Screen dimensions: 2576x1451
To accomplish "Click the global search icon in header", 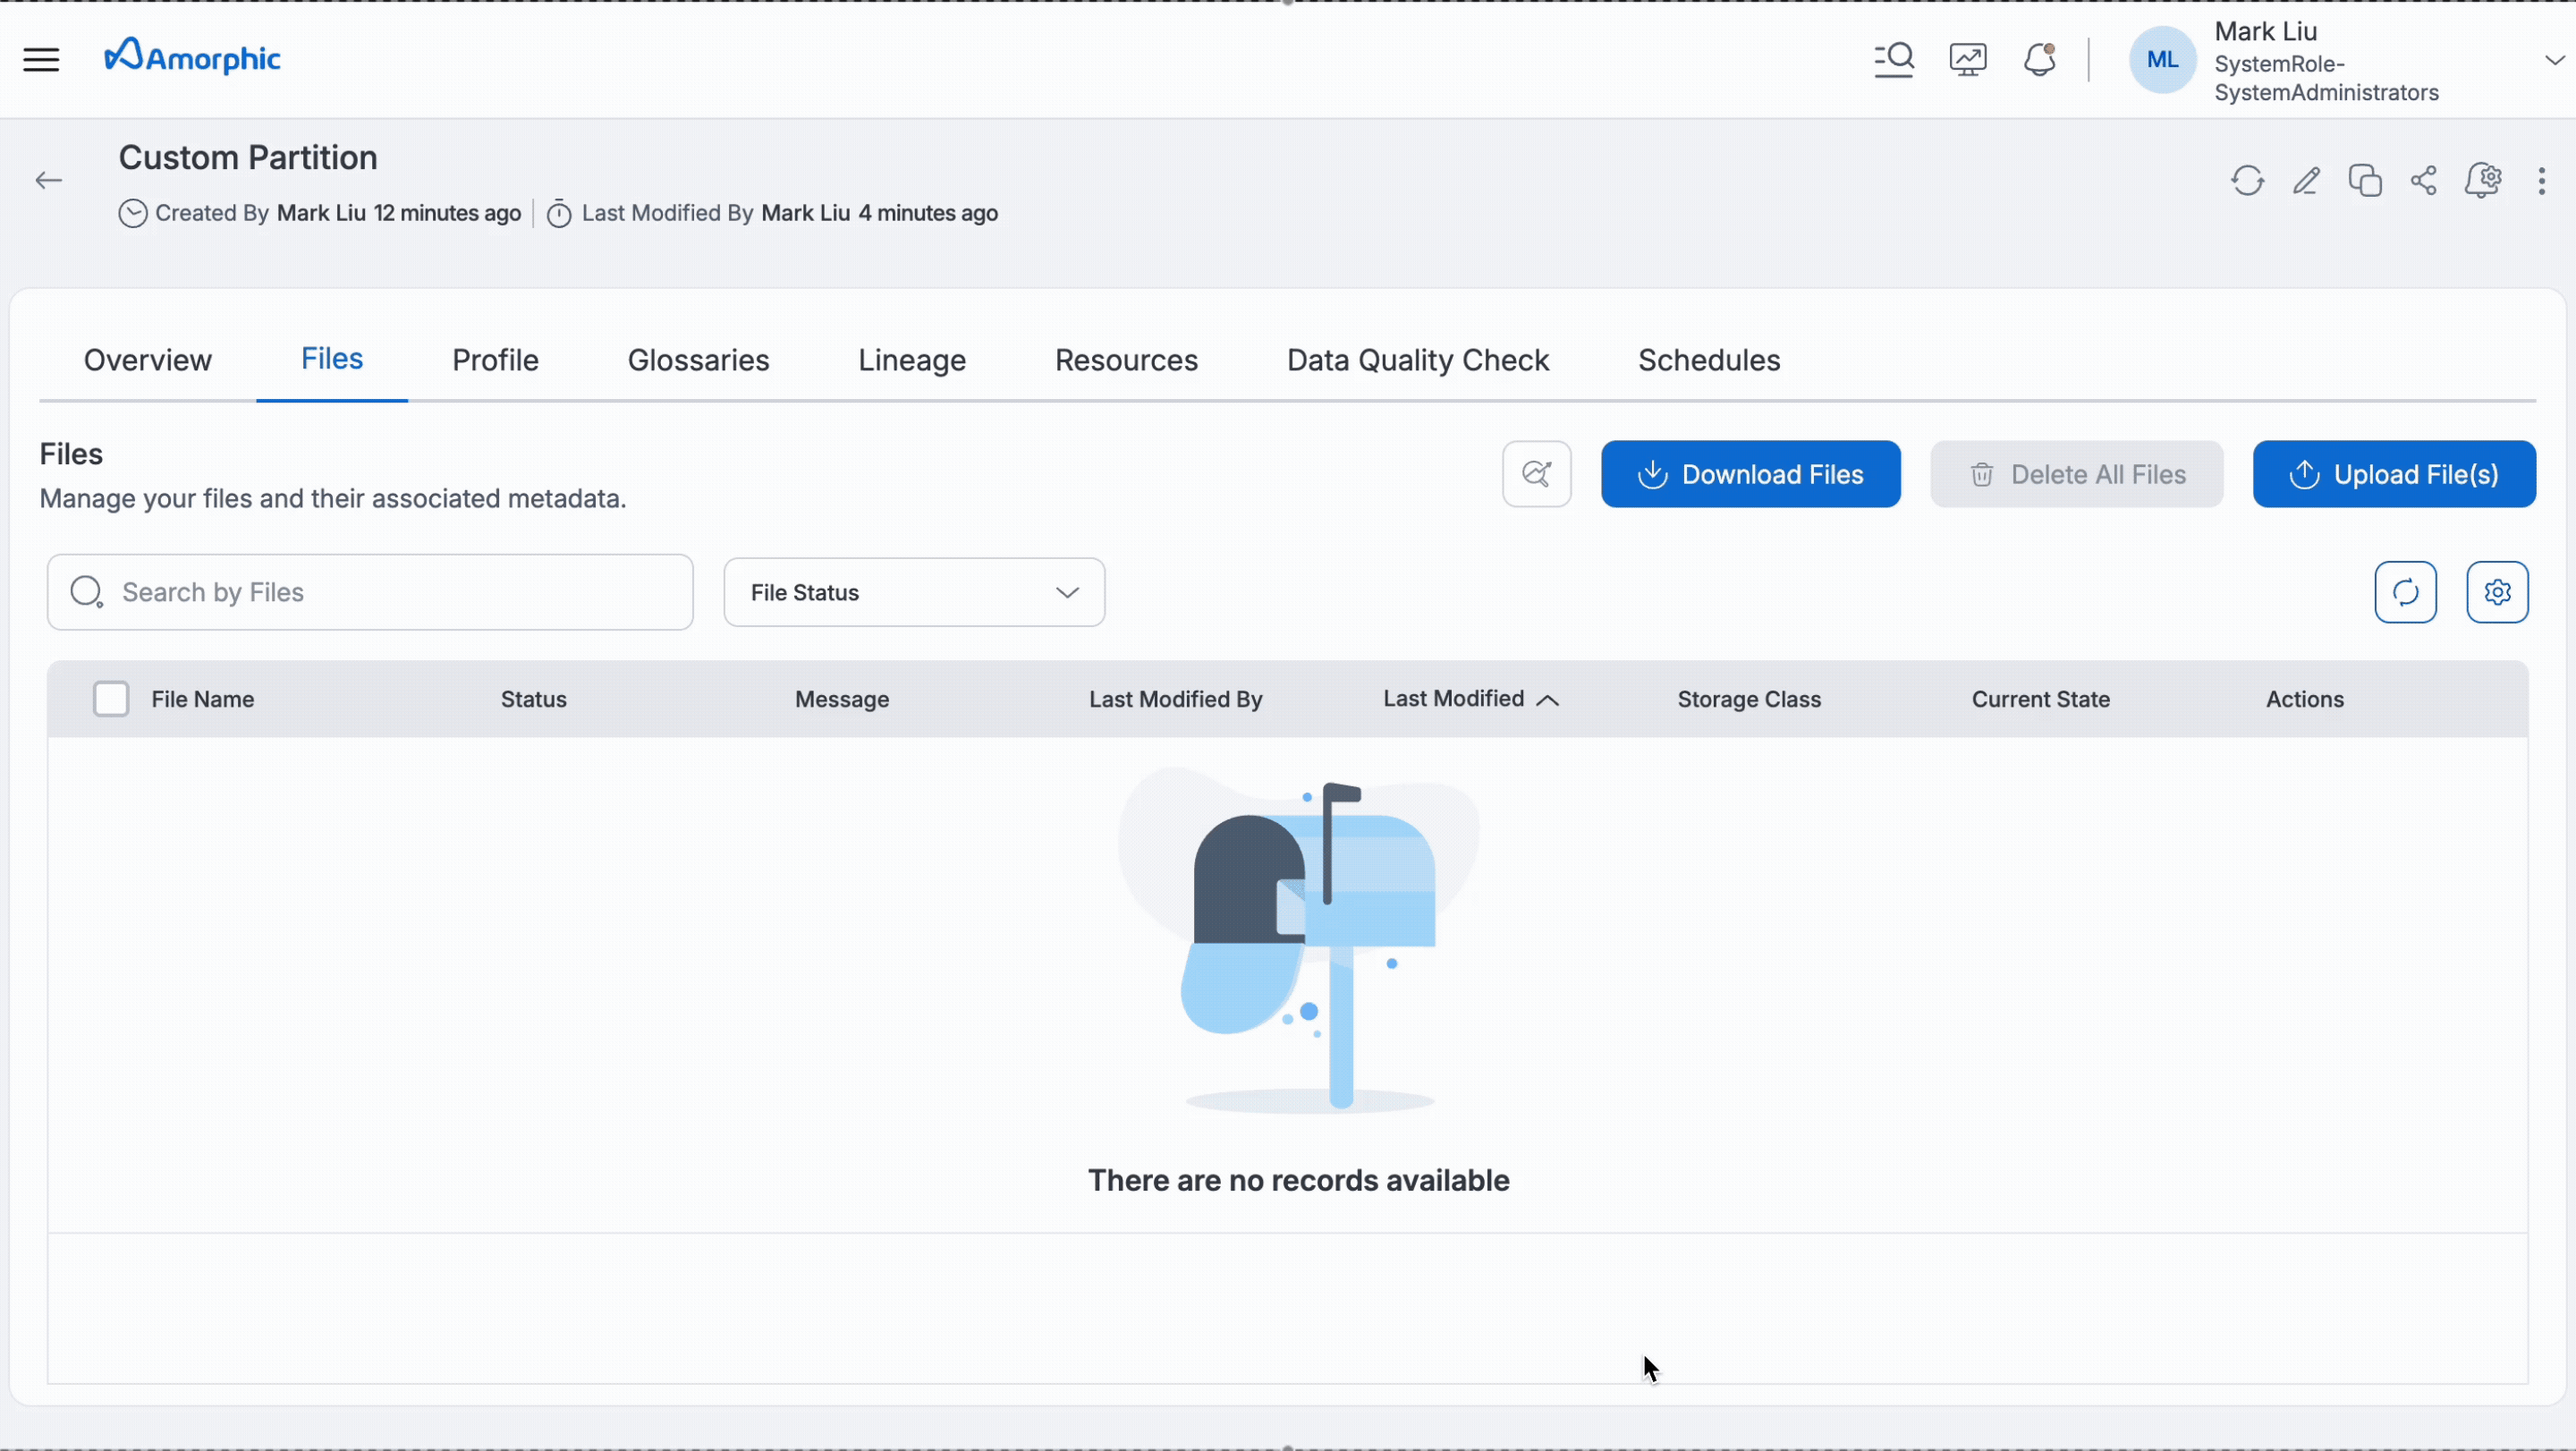I will [1893, 60].
